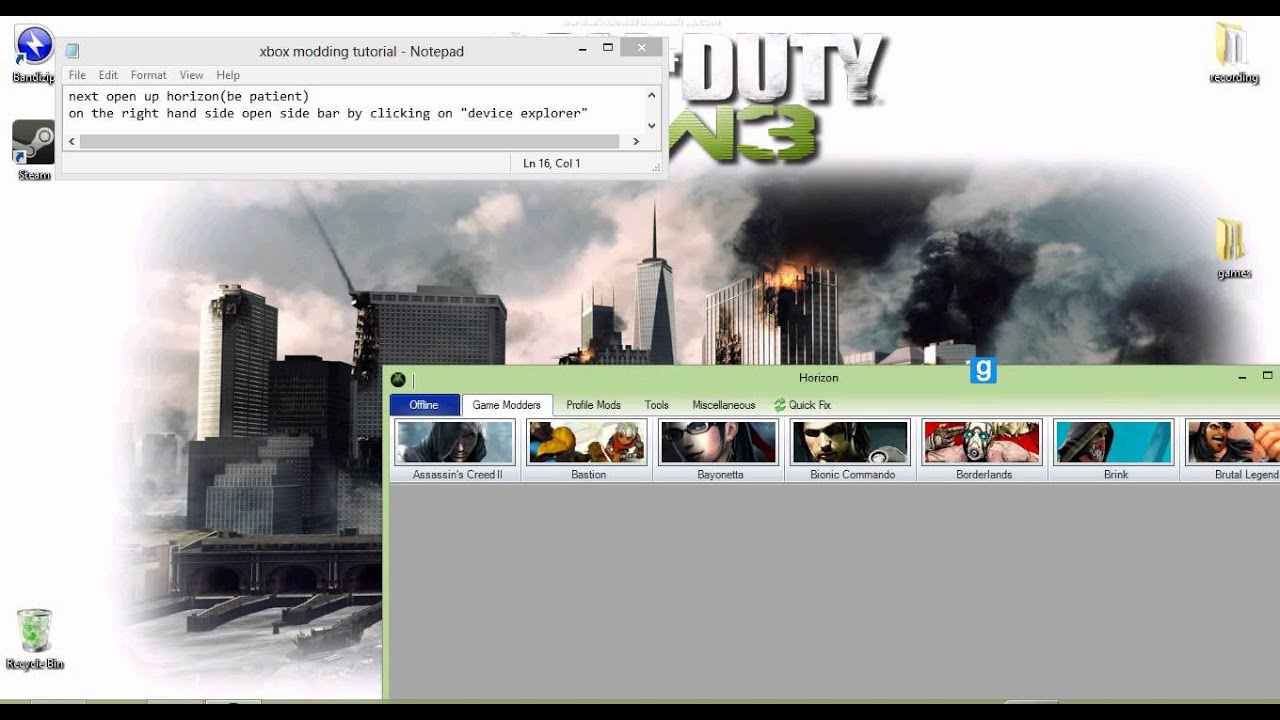The height and width of the screenshot is (720, 1280).
Task: Click the text 'next open up horizon(be patient)'
Action: point(189,97)
